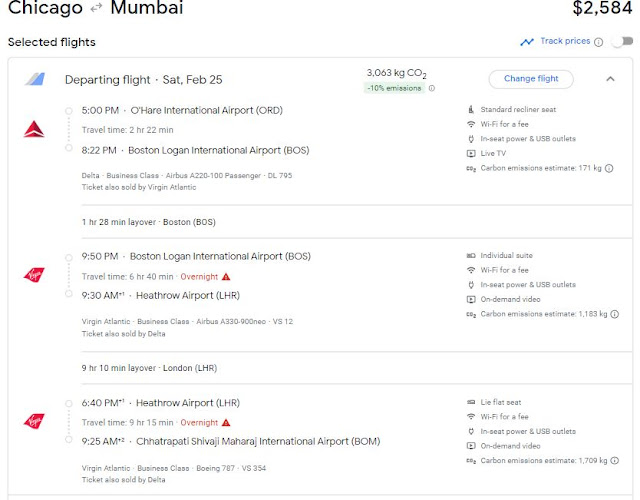Click the Individual suite icon

tap(471, 256)
